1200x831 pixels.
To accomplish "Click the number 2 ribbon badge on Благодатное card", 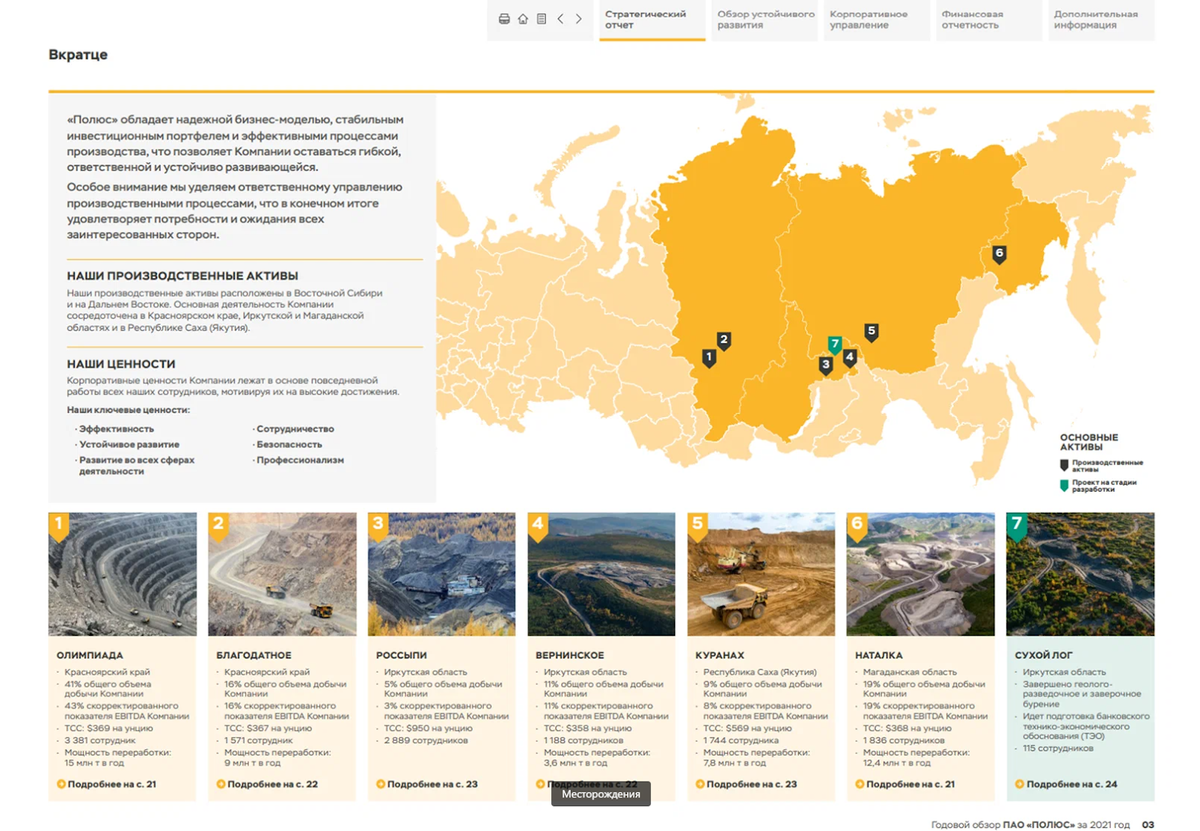I will coord(218,526).
